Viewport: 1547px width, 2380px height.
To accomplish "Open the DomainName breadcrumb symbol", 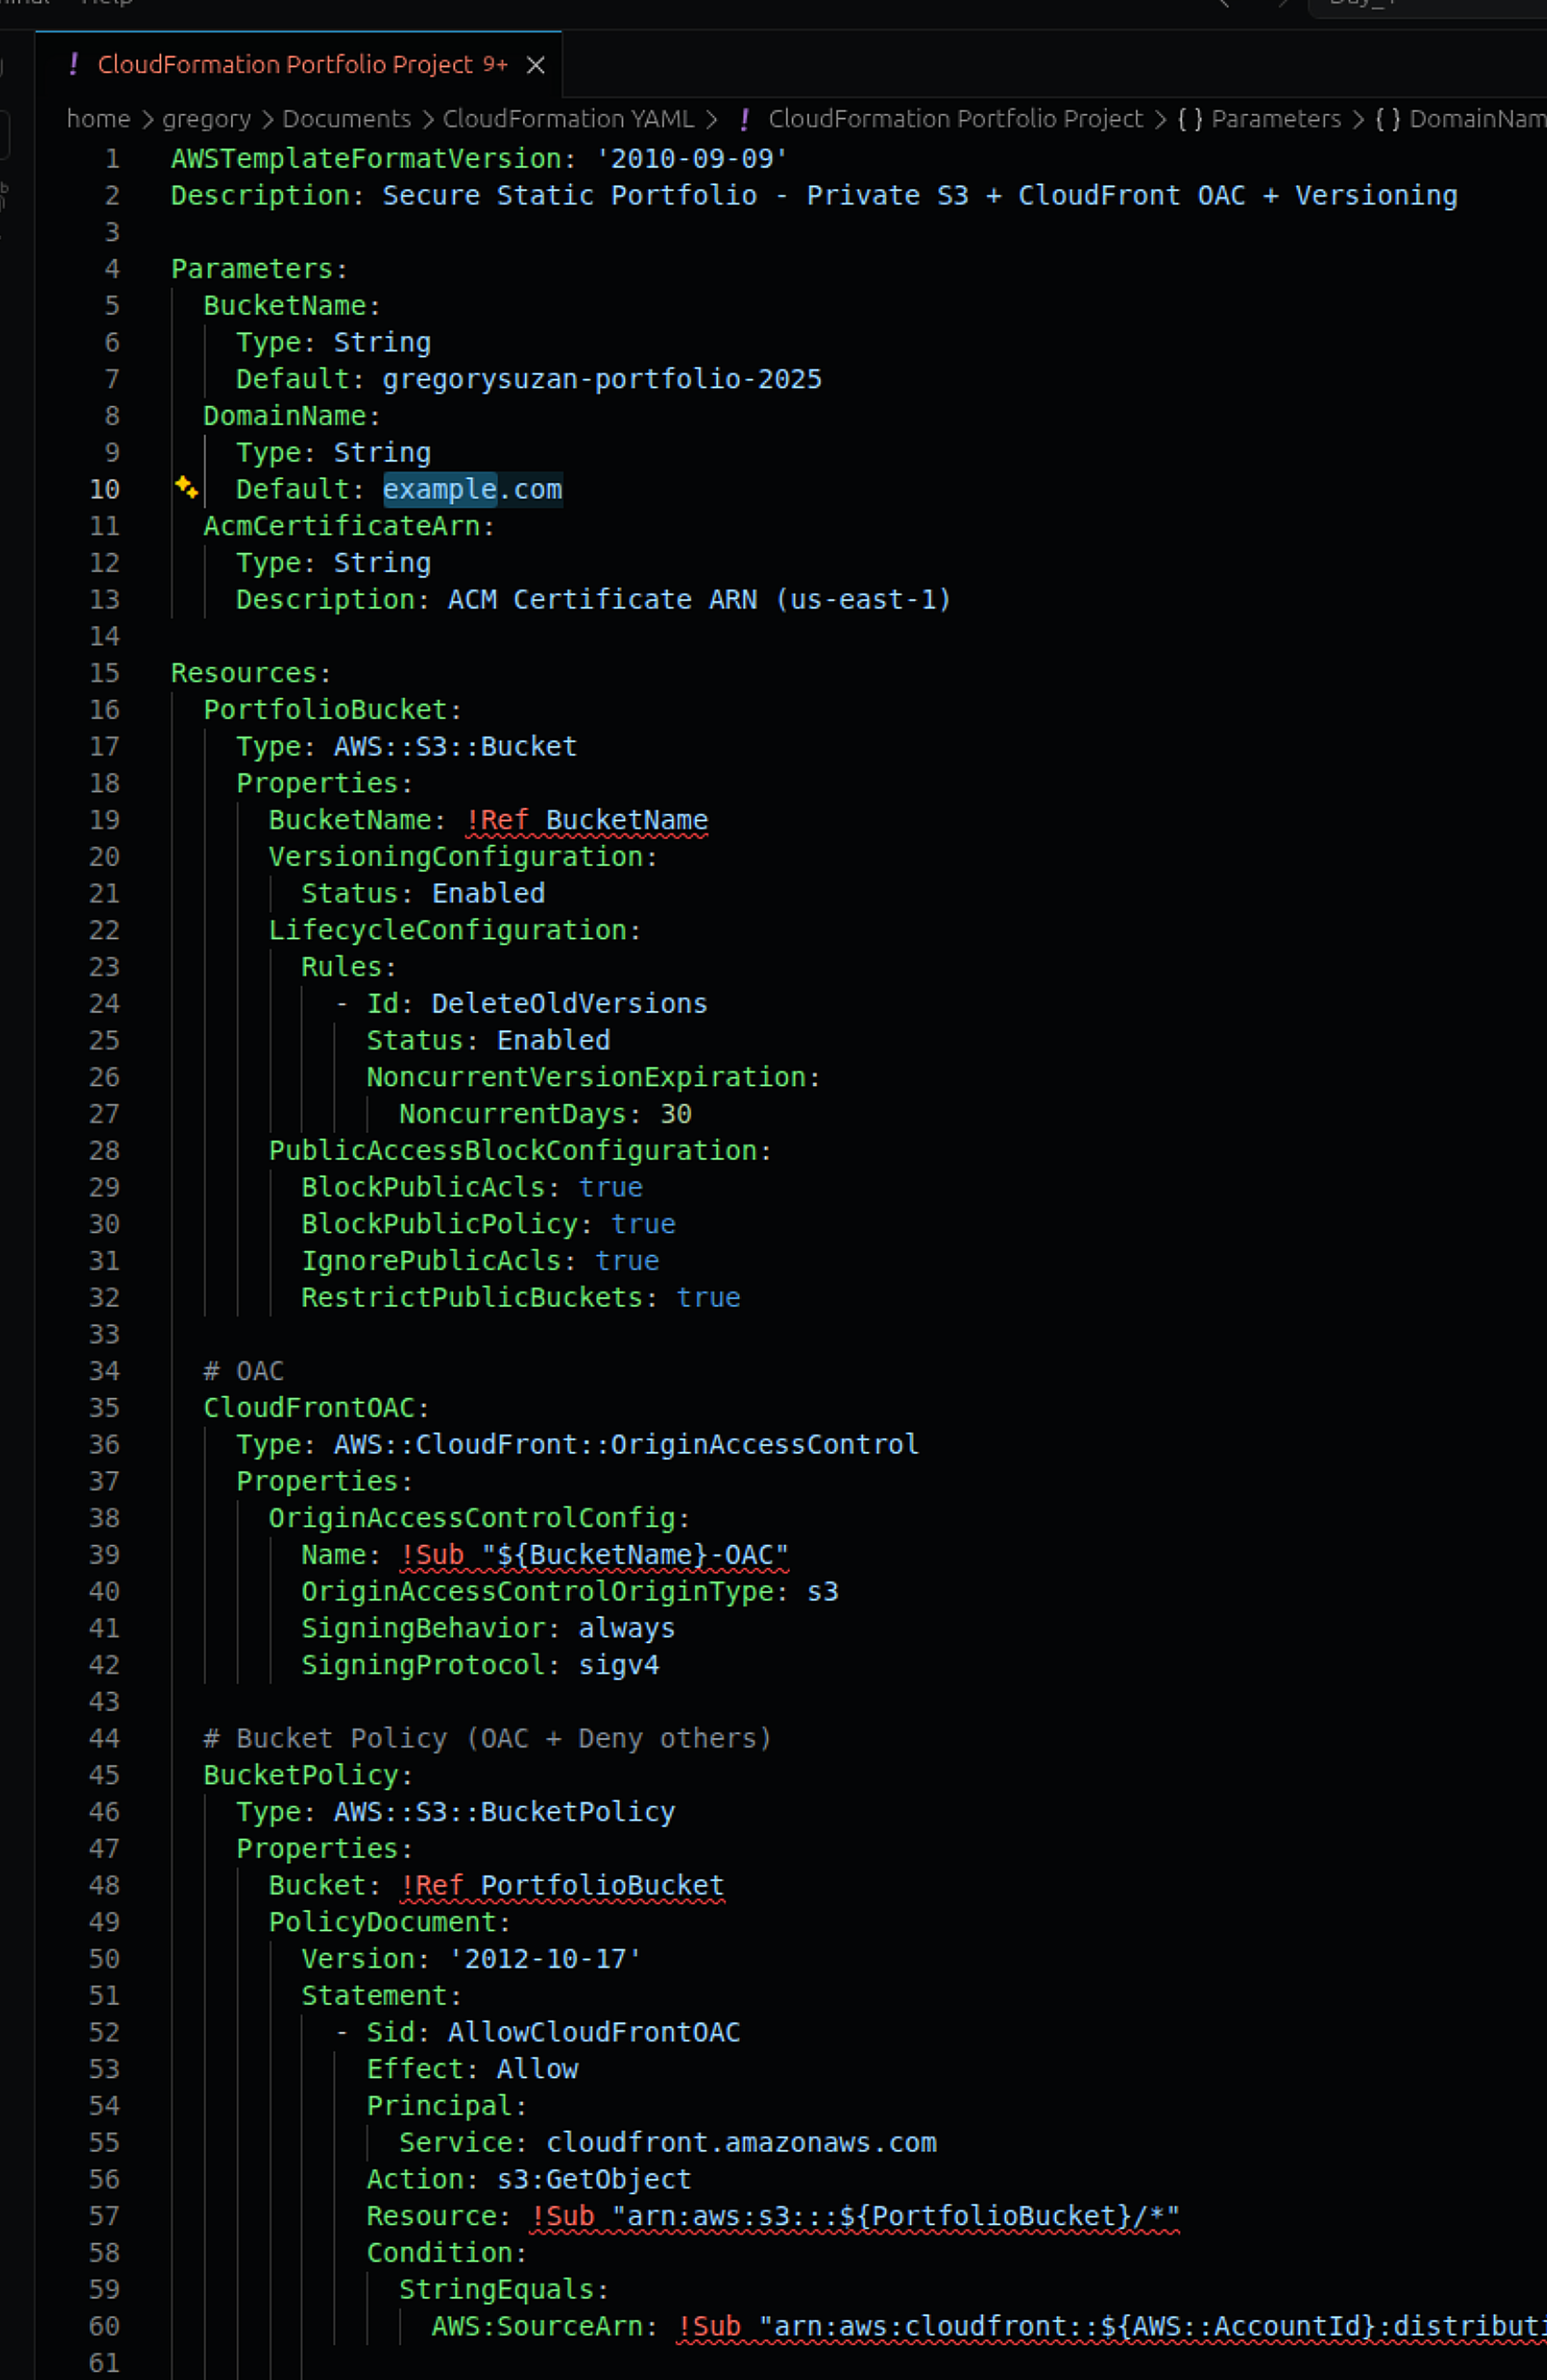I will tap(1460, 119).
